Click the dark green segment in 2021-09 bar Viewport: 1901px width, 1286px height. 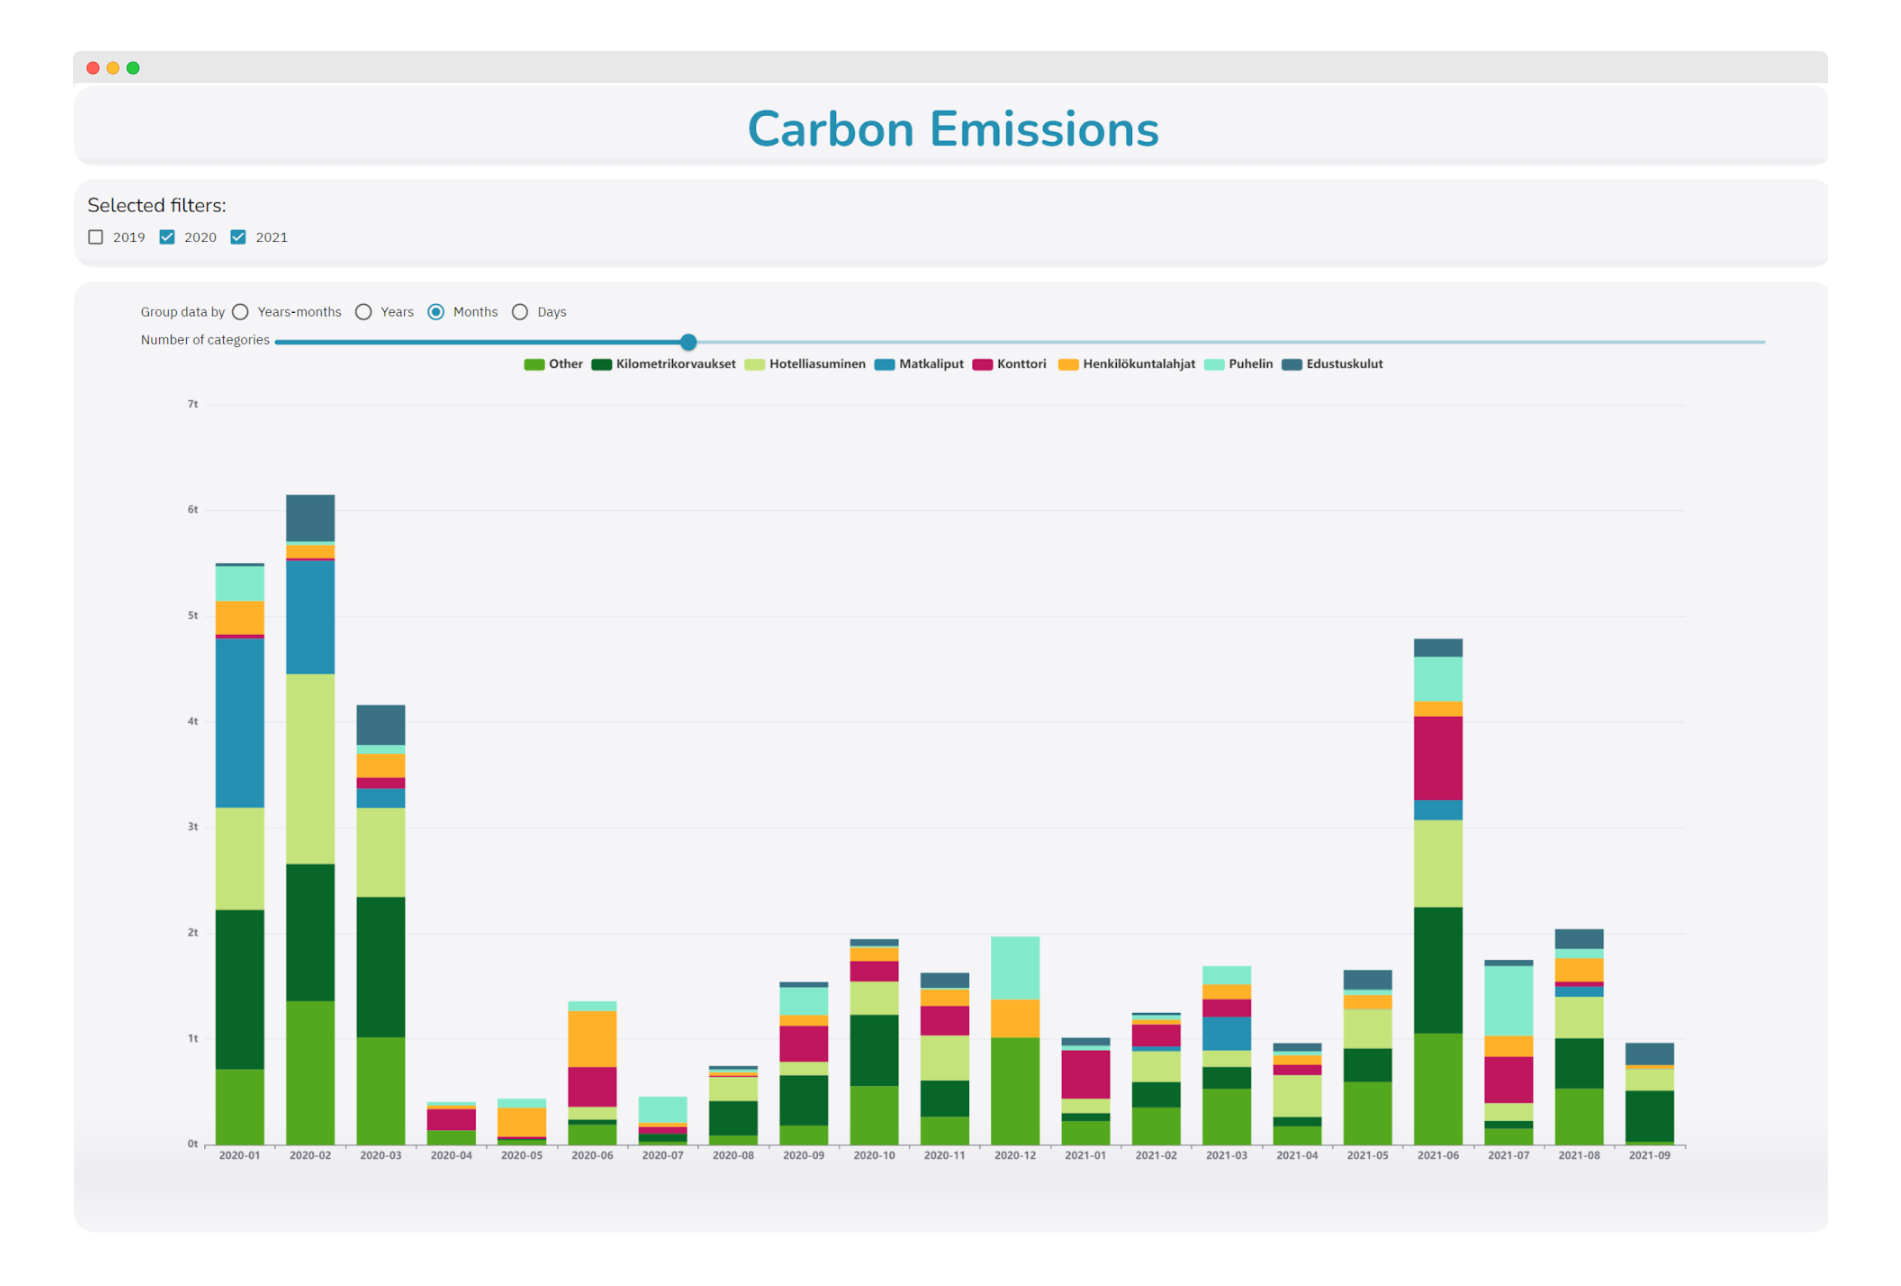1650,1116
